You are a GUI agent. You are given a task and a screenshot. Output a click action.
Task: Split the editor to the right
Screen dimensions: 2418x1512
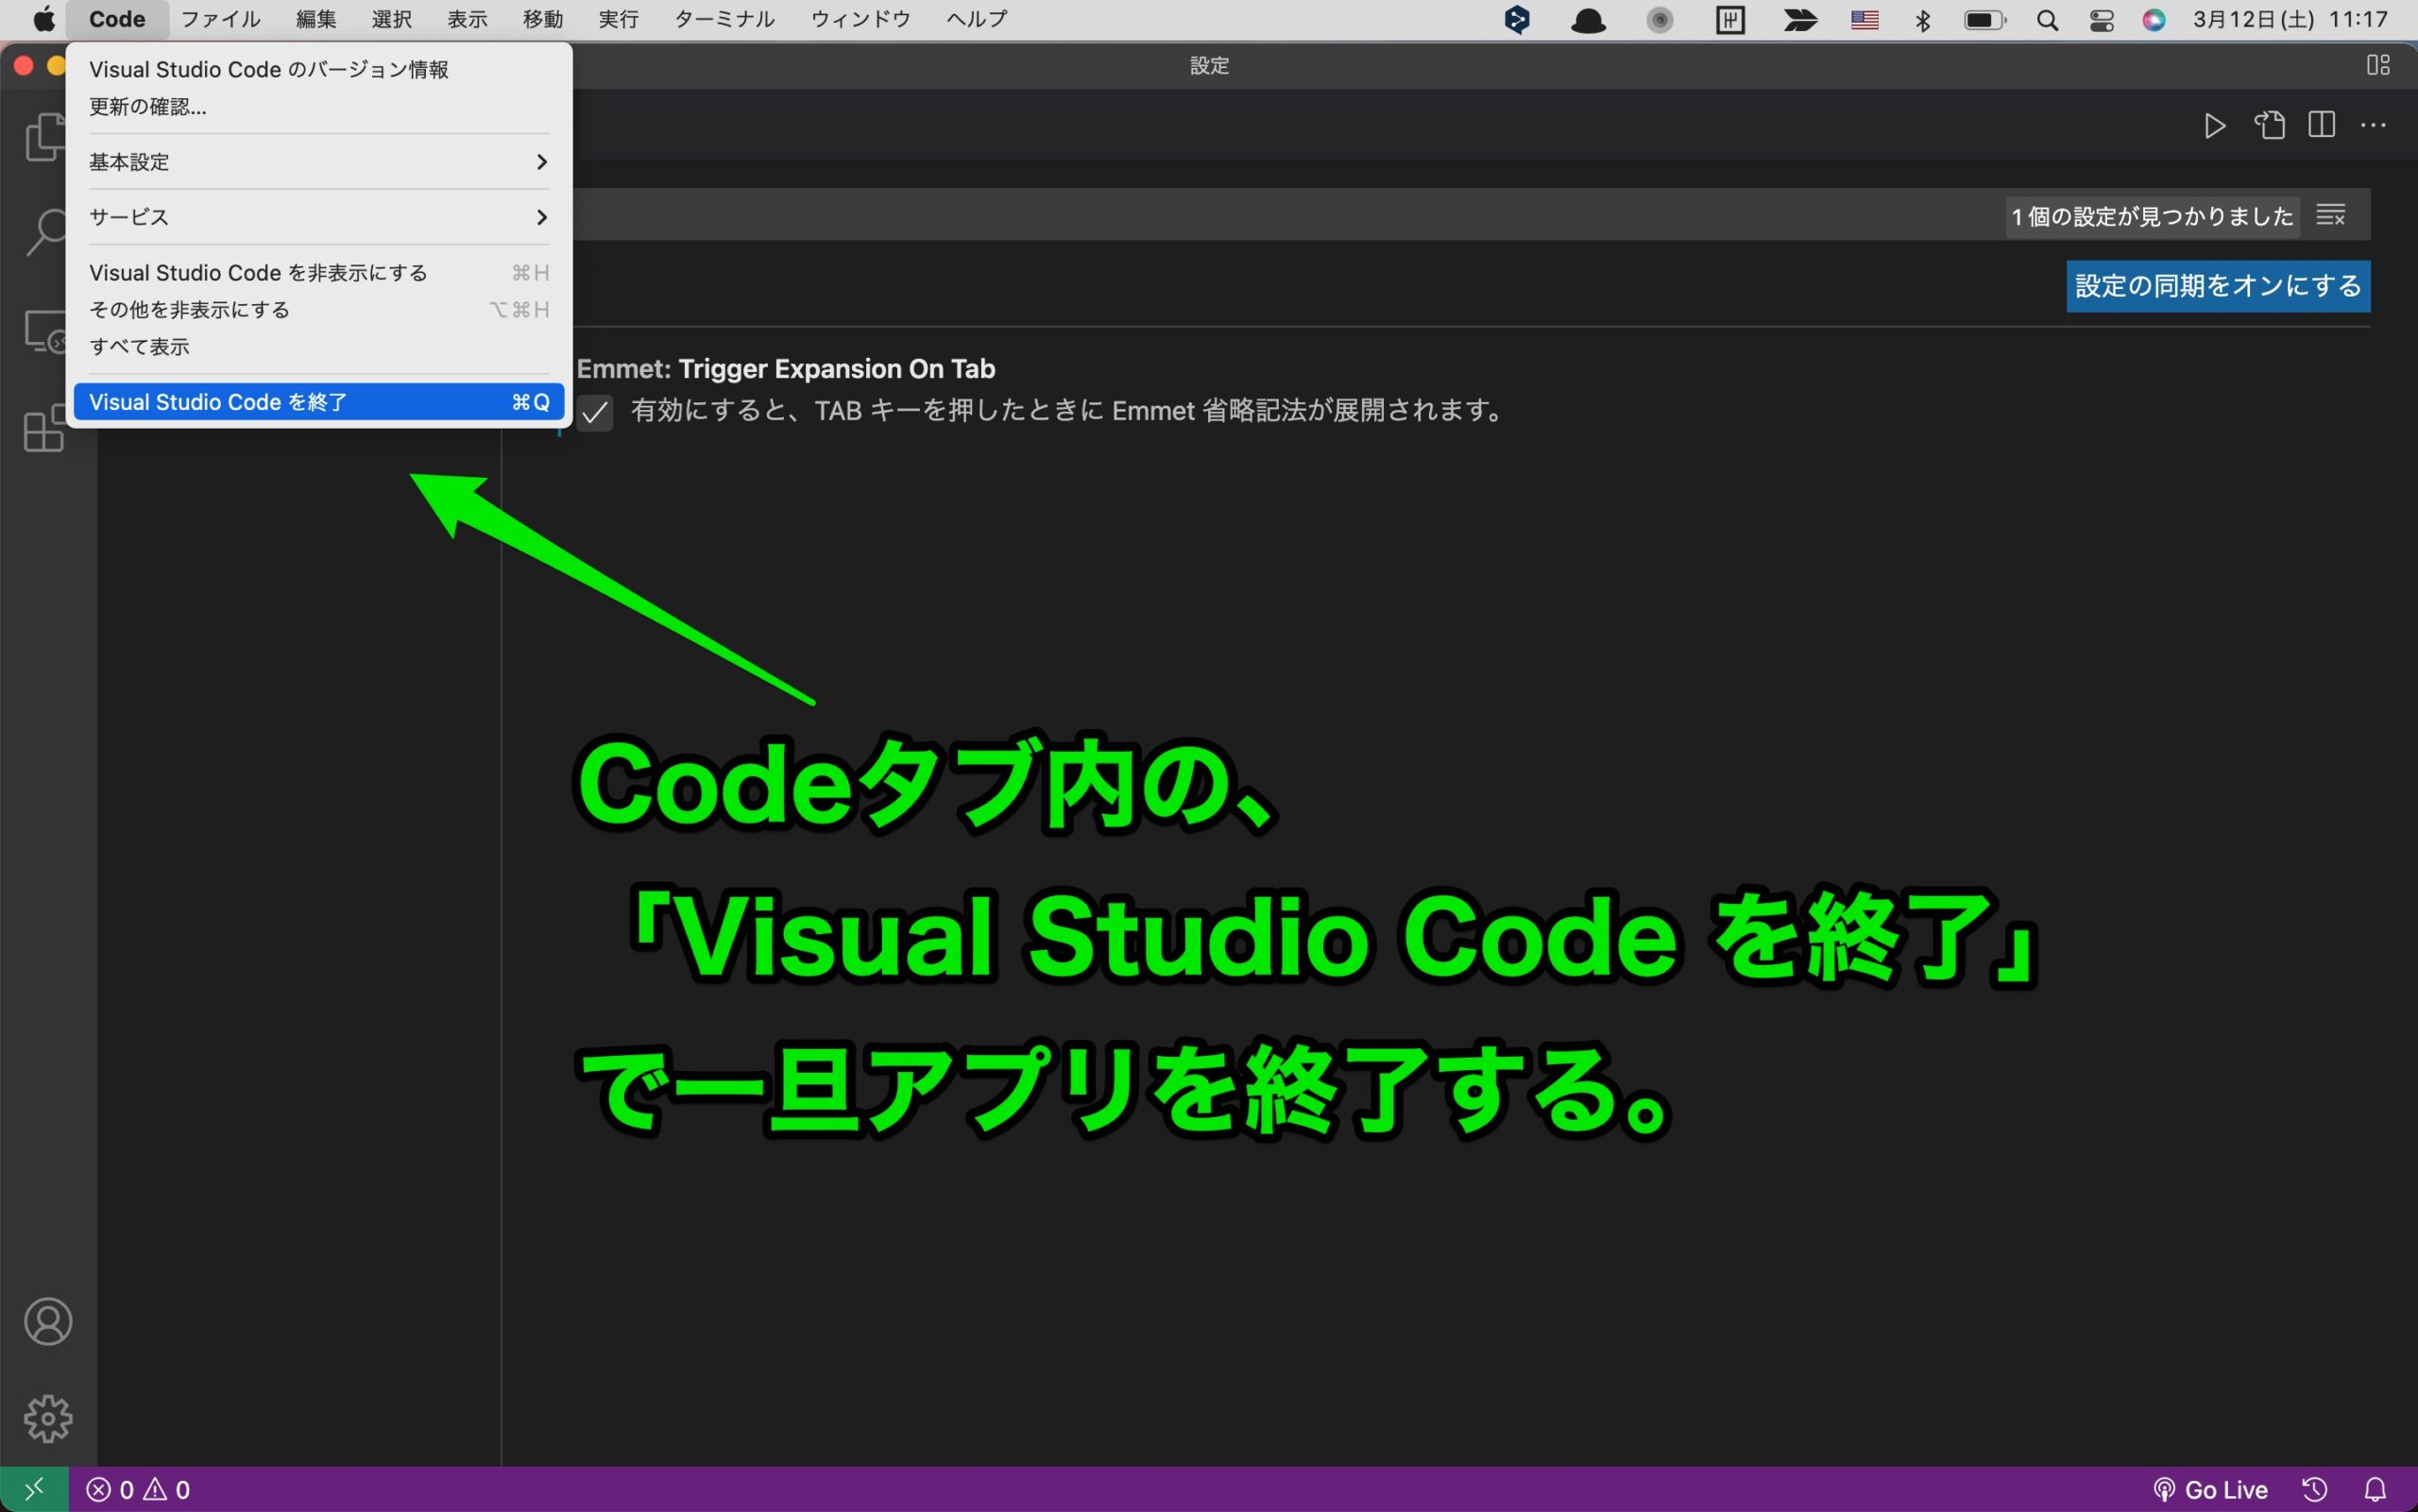[x=2321, y=125]
